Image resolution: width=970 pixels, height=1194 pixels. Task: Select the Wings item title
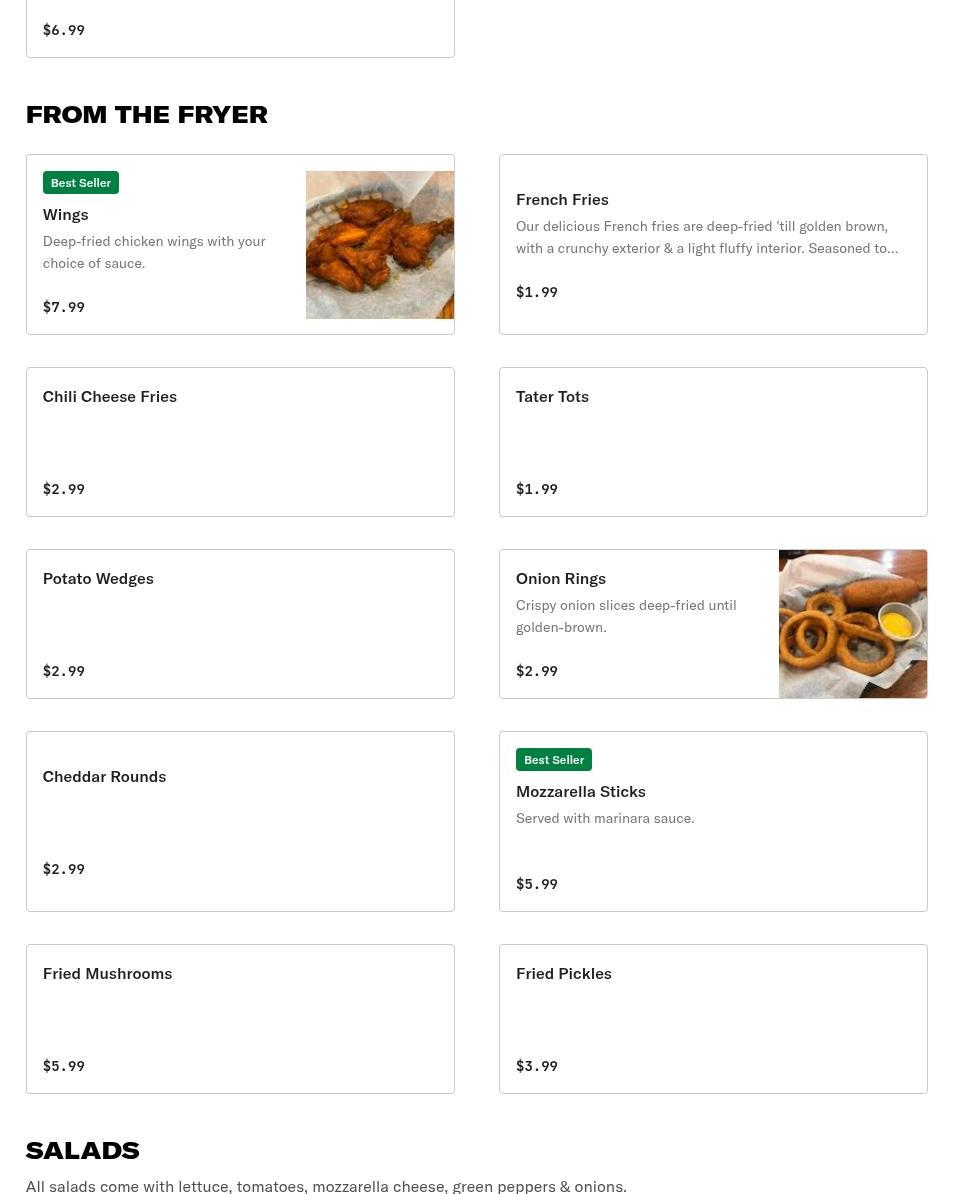[65, 214]
